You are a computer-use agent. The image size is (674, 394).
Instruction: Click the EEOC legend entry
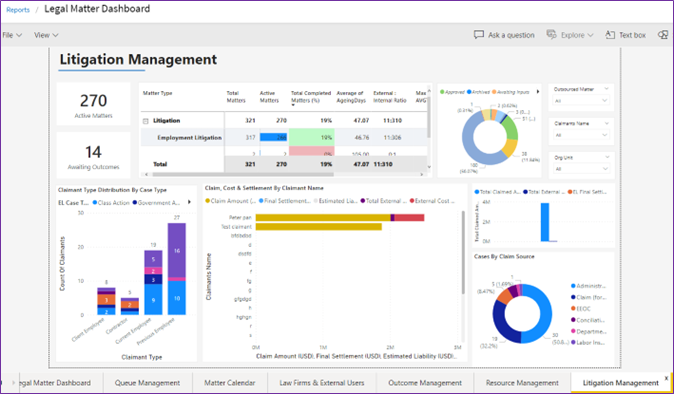point(581,308)
